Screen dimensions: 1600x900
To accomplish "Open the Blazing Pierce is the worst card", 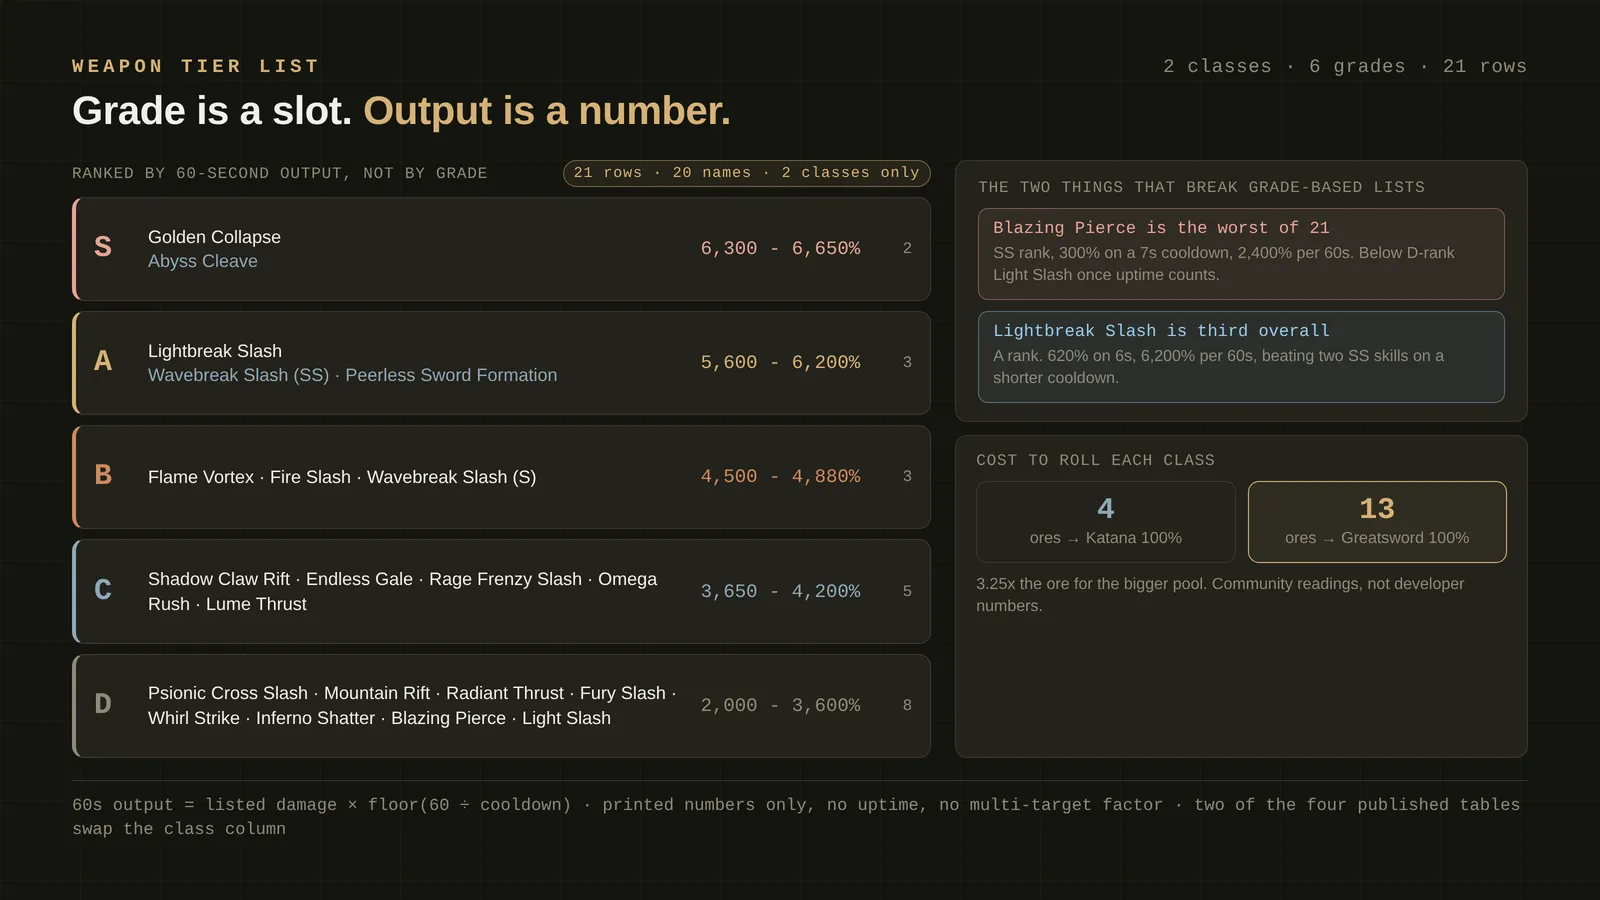I will [1241, 254].
